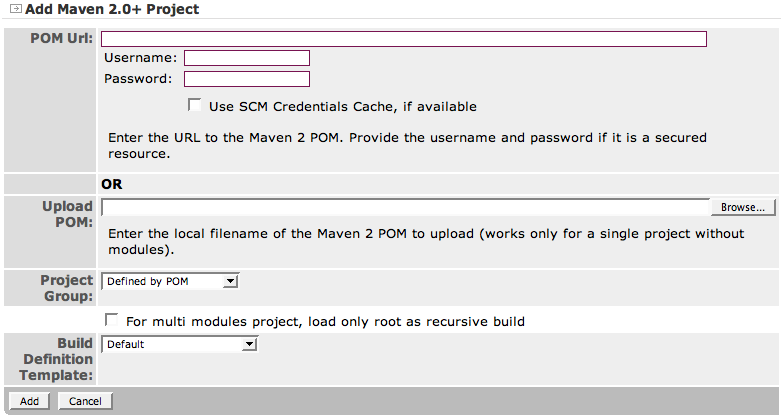Cancel adding the Maven project

(x=85, y=401)
